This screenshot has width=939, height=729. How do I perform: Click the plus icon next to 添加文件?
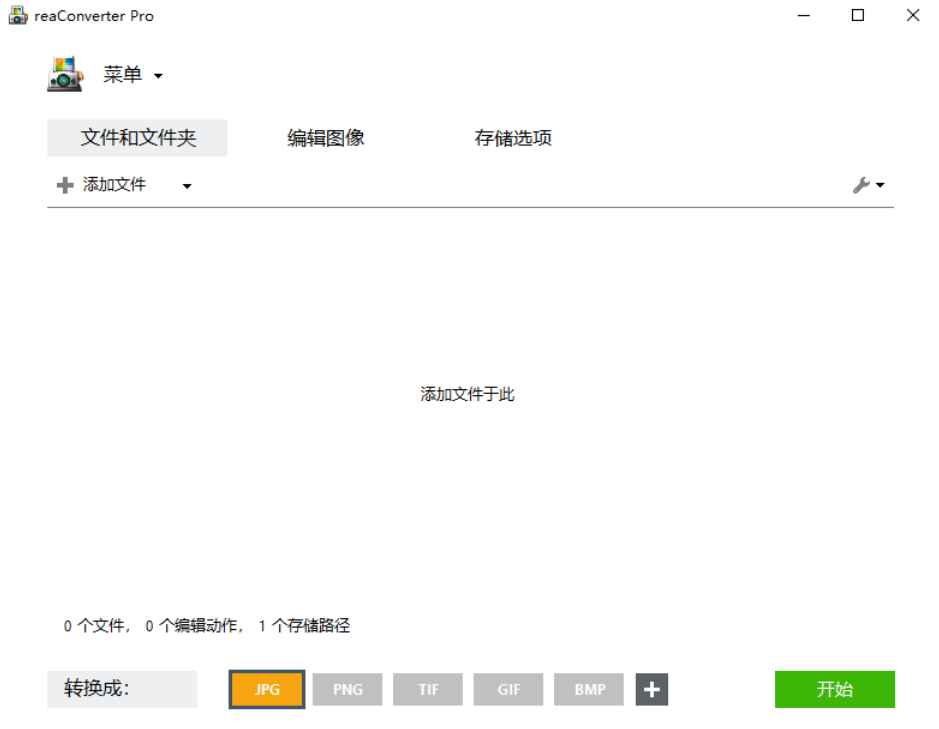click(x=62, y=184)
